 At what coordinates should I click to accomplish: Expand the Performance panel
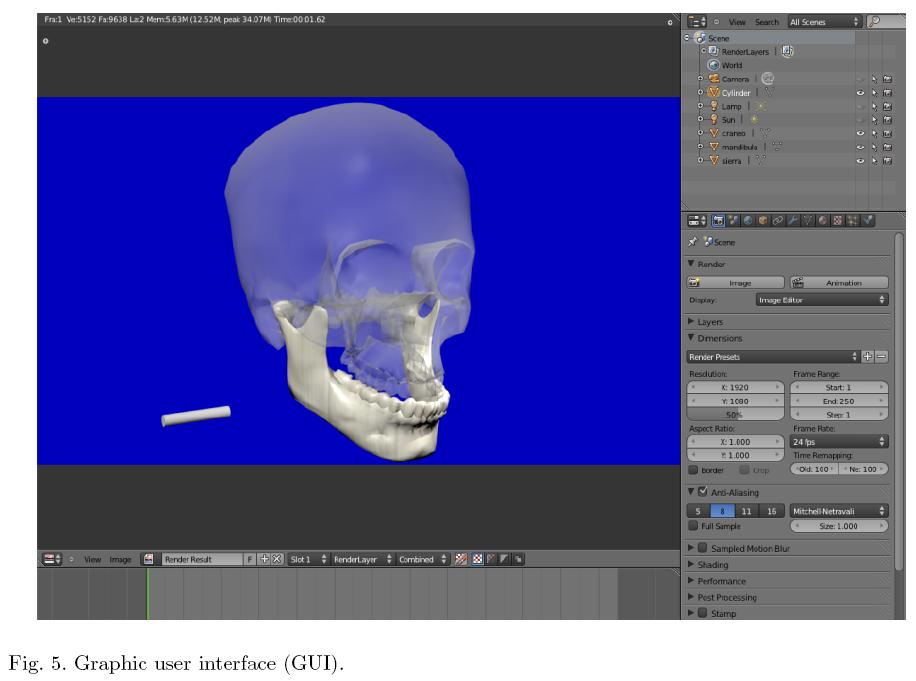pyautogui.click(x=721, y=581)
